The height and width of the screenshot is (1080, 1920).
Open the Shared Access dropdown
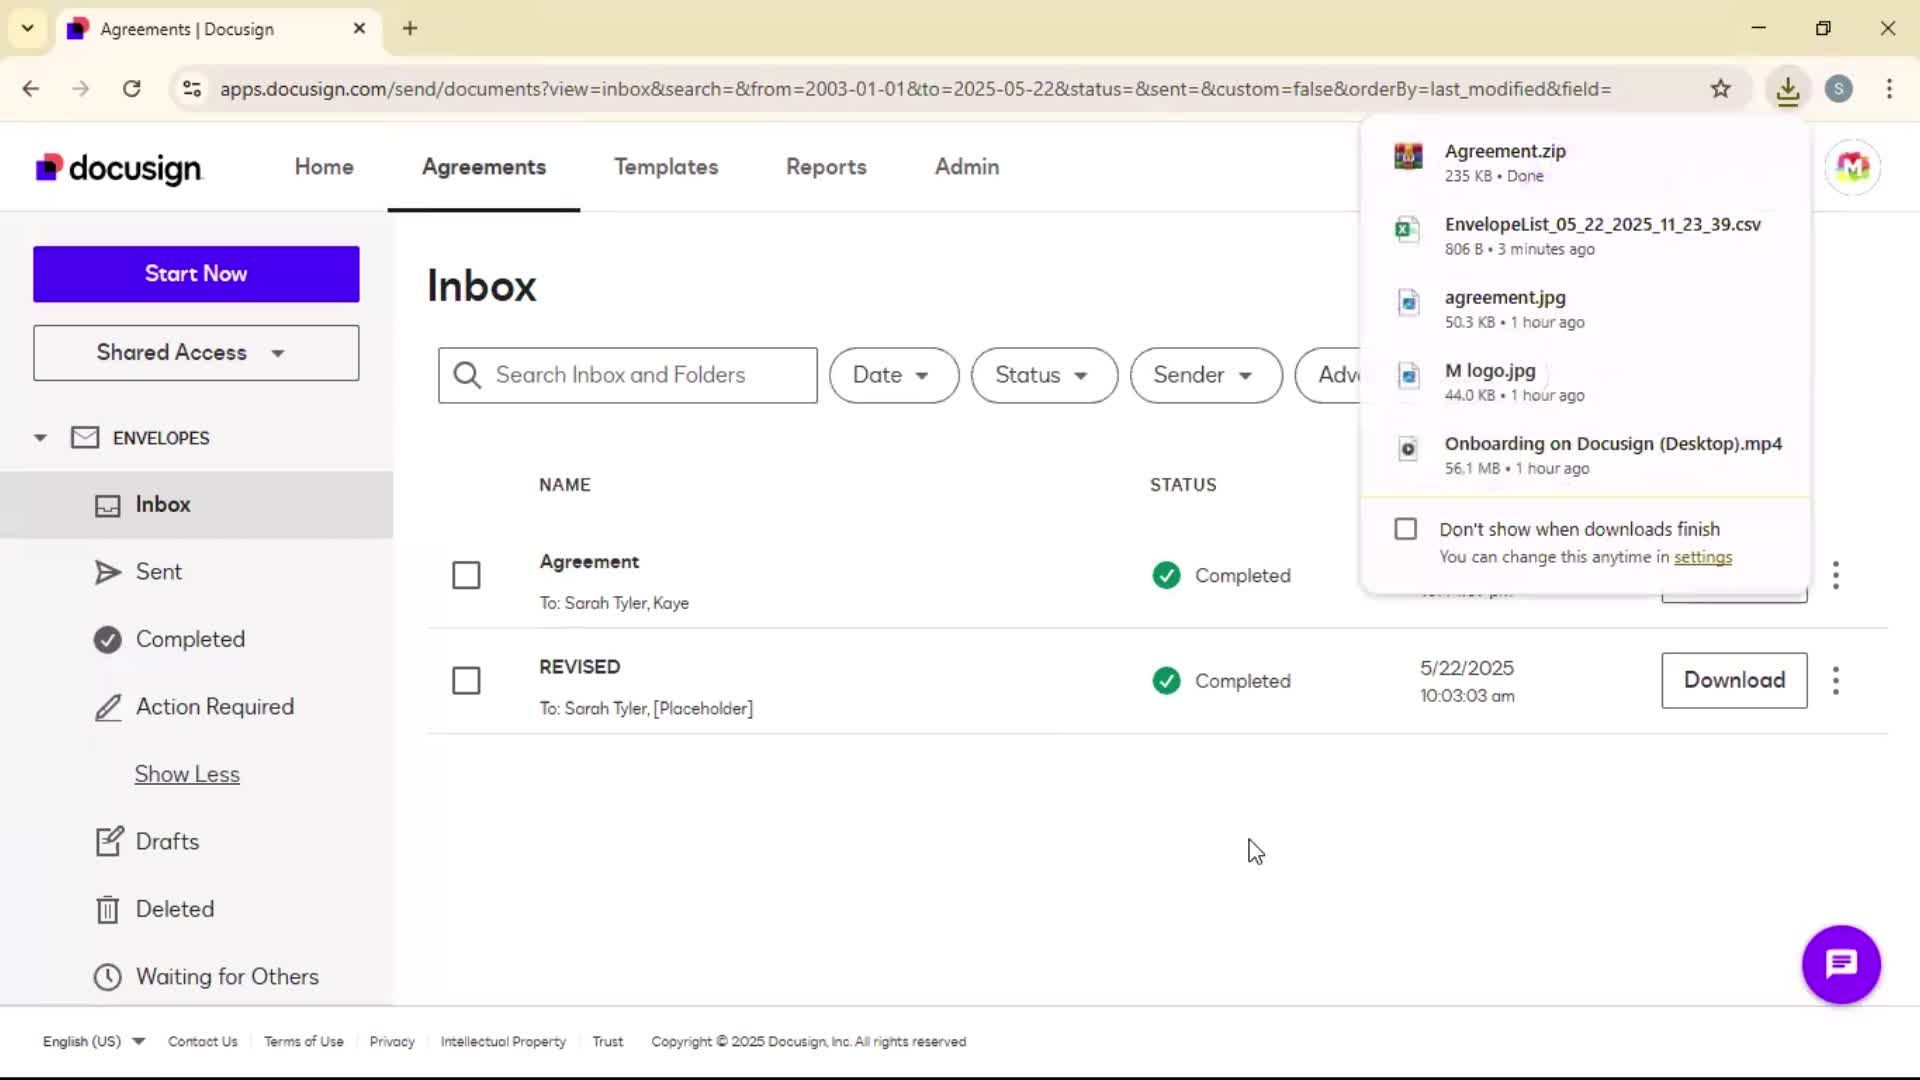point(196,353)
